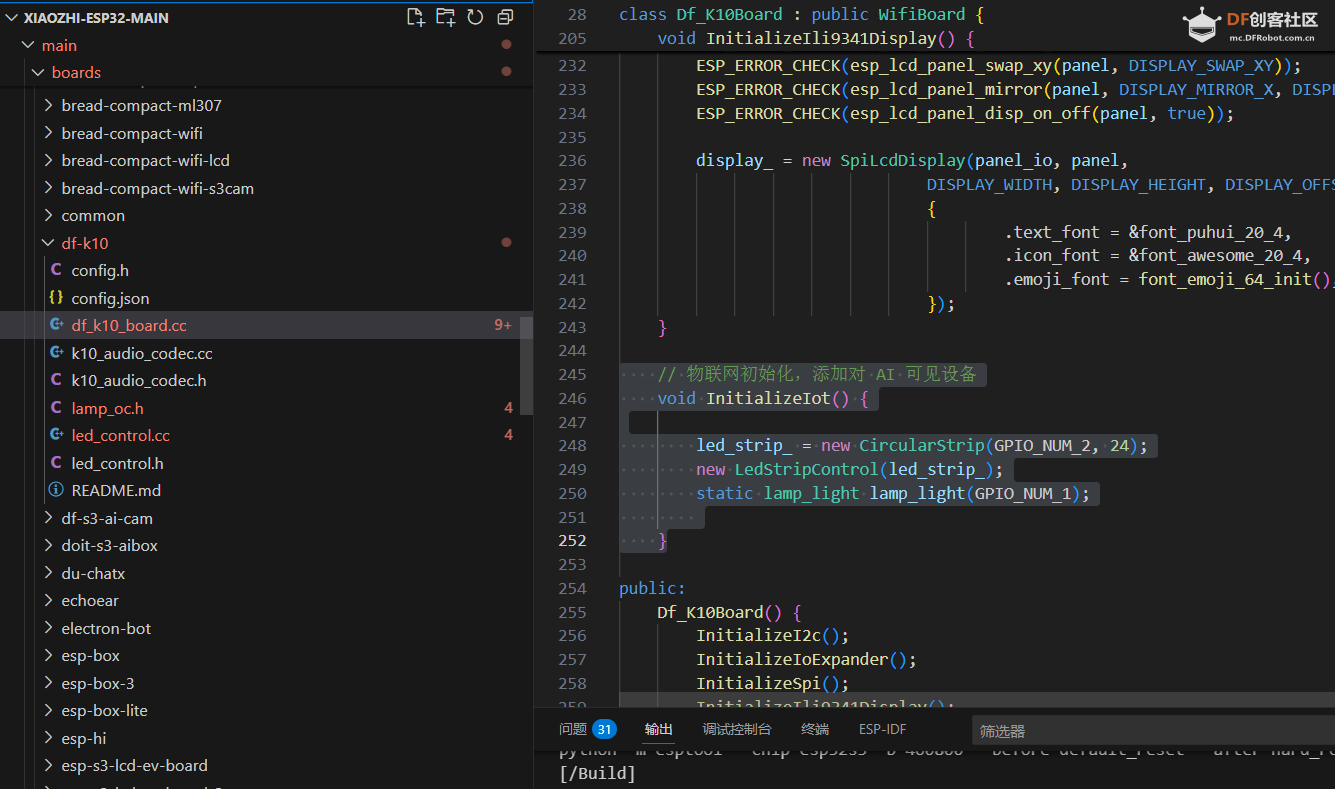Collapse the df-k10 folder
The image size is (1335, 789).
tap(49, 243)
